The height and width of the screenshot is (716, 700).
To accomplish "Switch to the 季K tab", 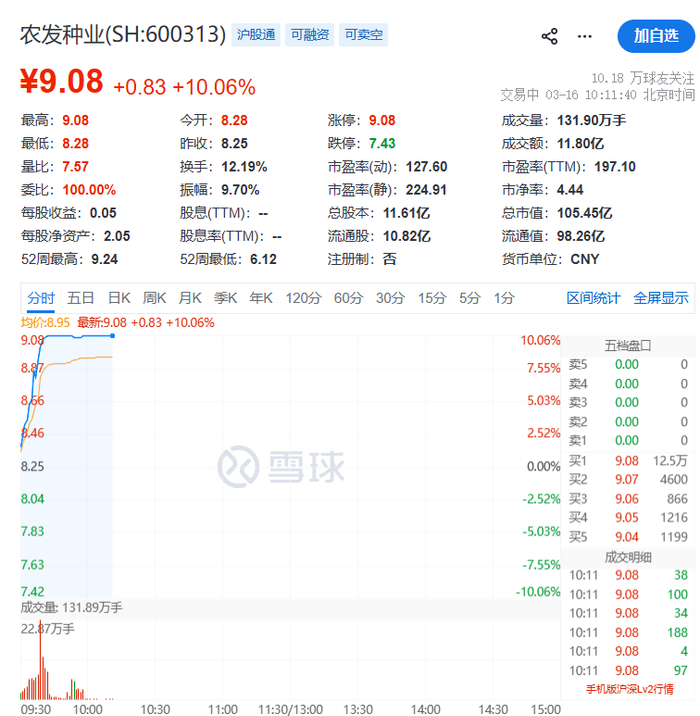I will pyautogui.click(x=226, y=298).
